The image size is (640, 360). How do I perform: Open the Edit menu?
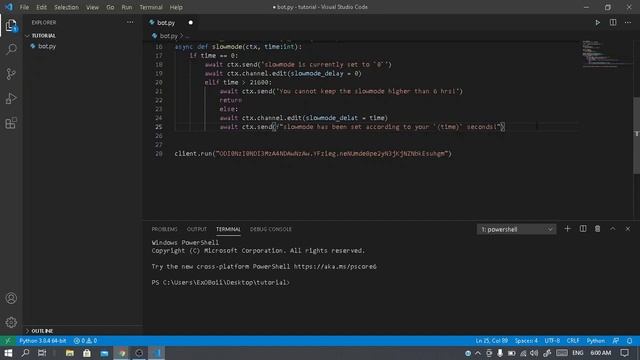41,7
